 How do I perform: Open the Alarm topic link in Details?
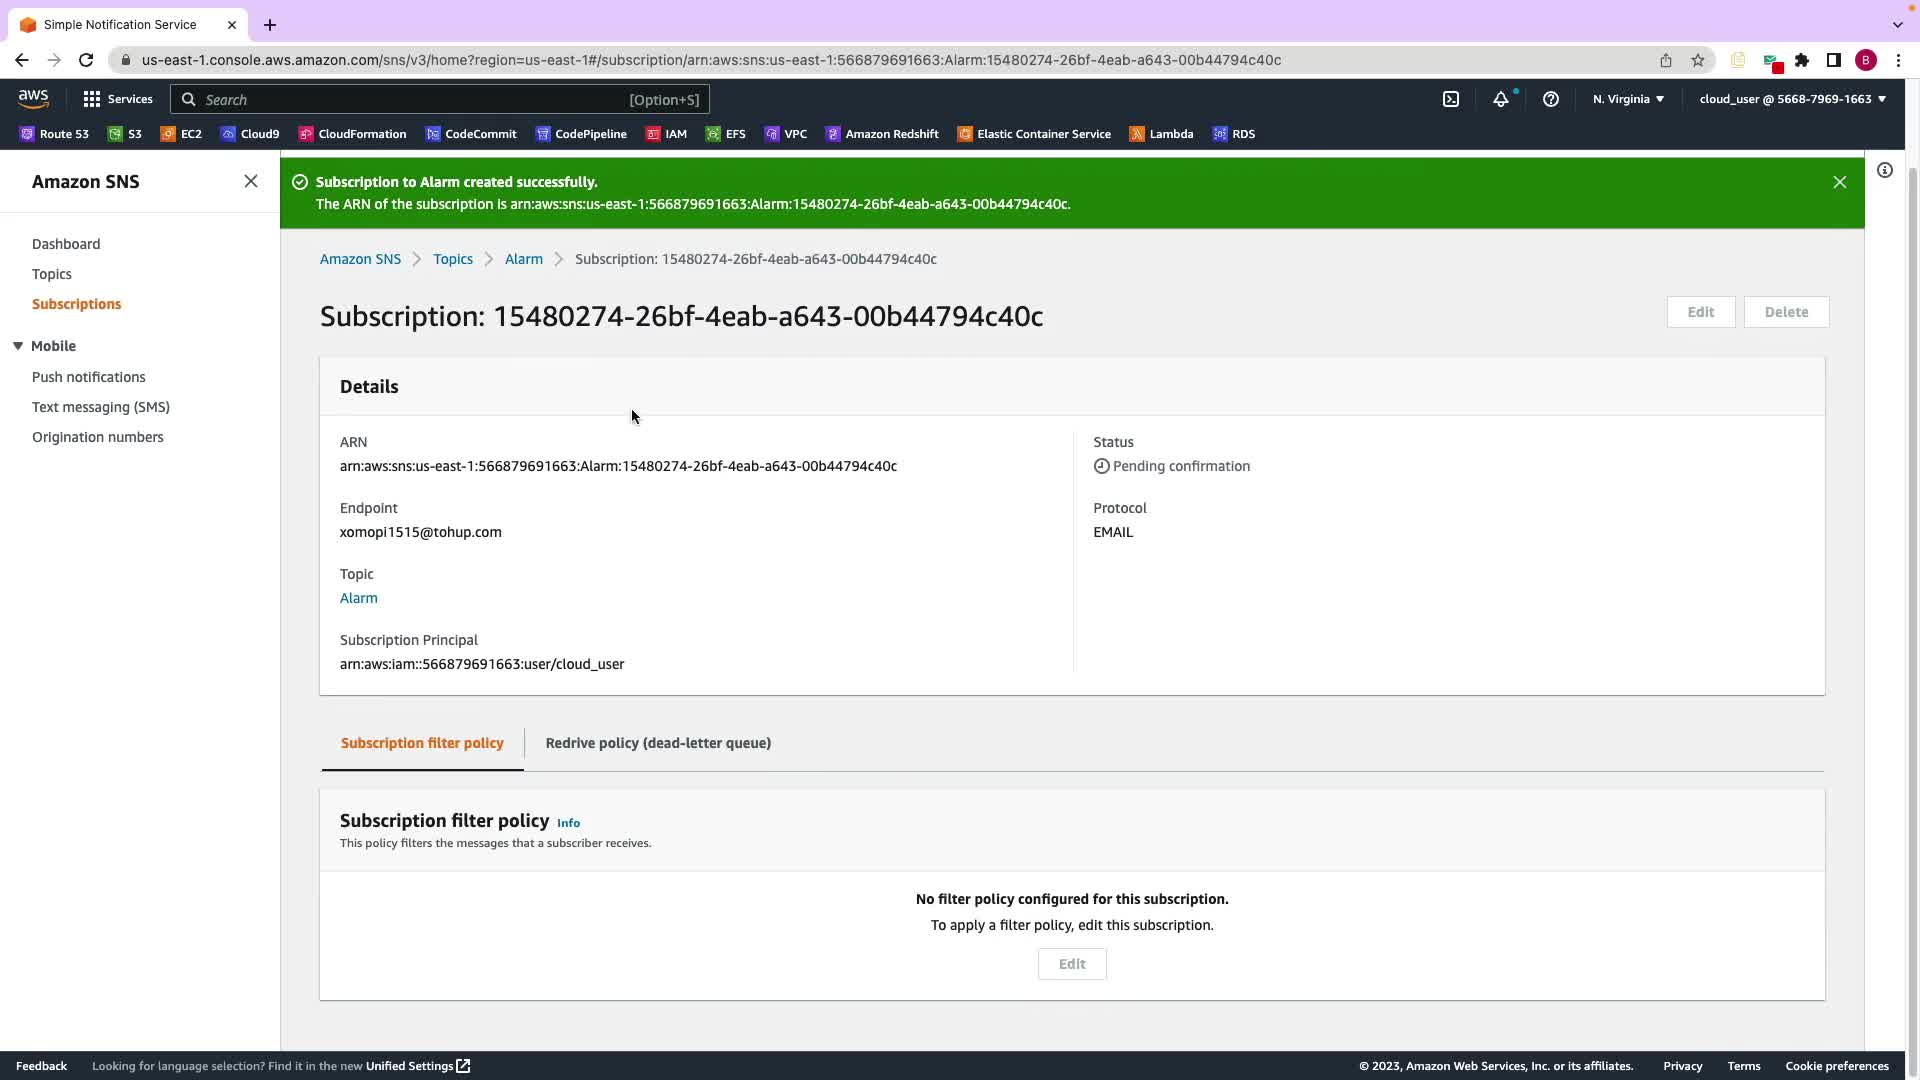(358, 598)
